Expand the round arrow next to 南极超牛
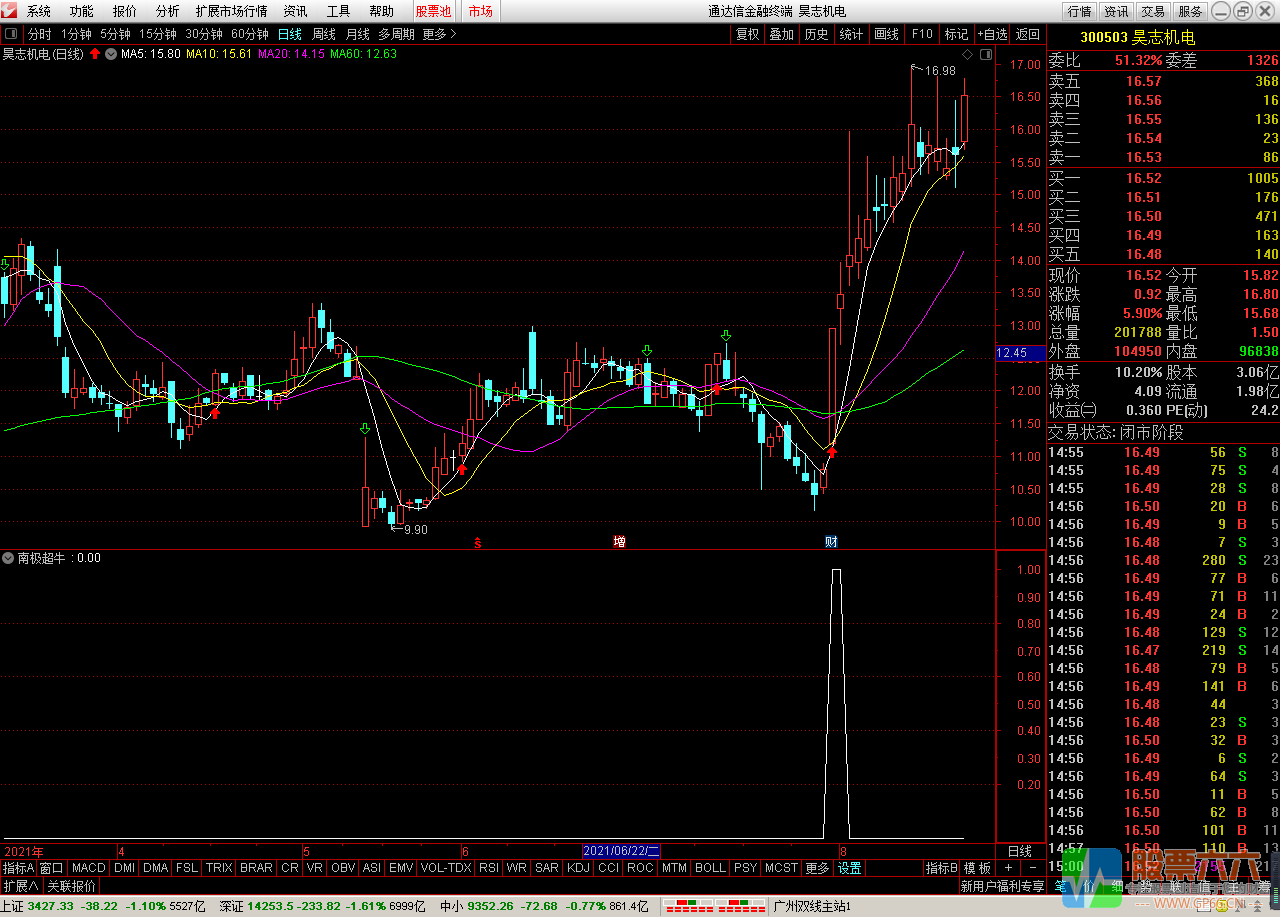1280x918 pixels. tap(8, 558)
